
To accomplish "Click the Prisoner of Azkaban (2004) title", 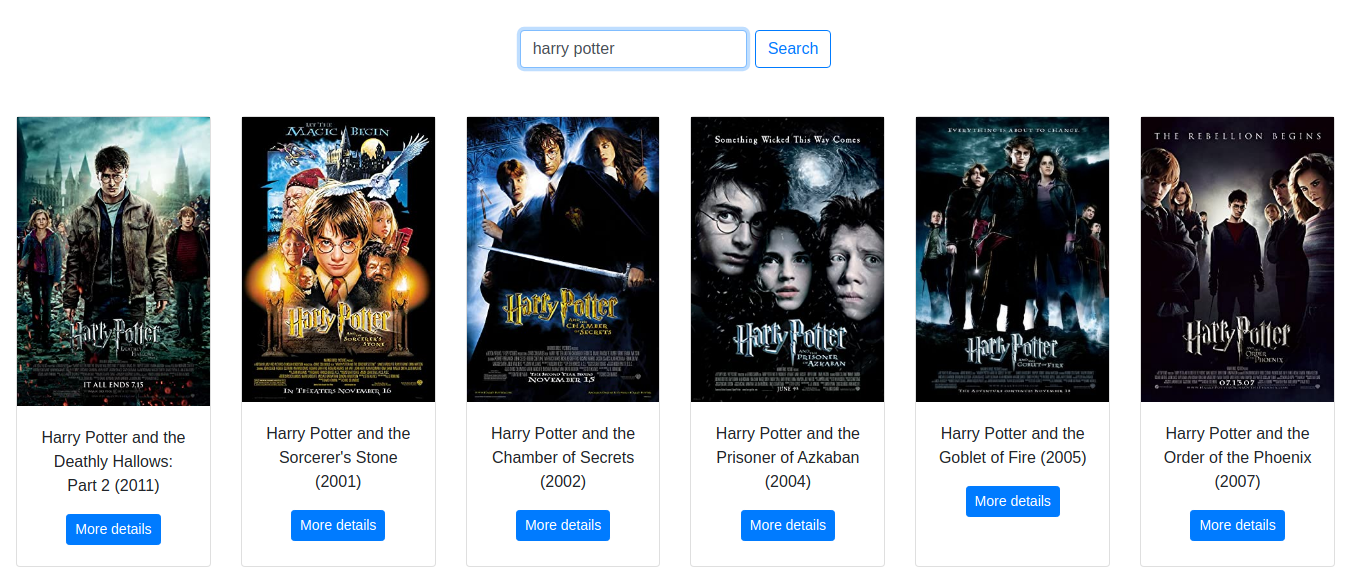I will (x=788, y=457).
